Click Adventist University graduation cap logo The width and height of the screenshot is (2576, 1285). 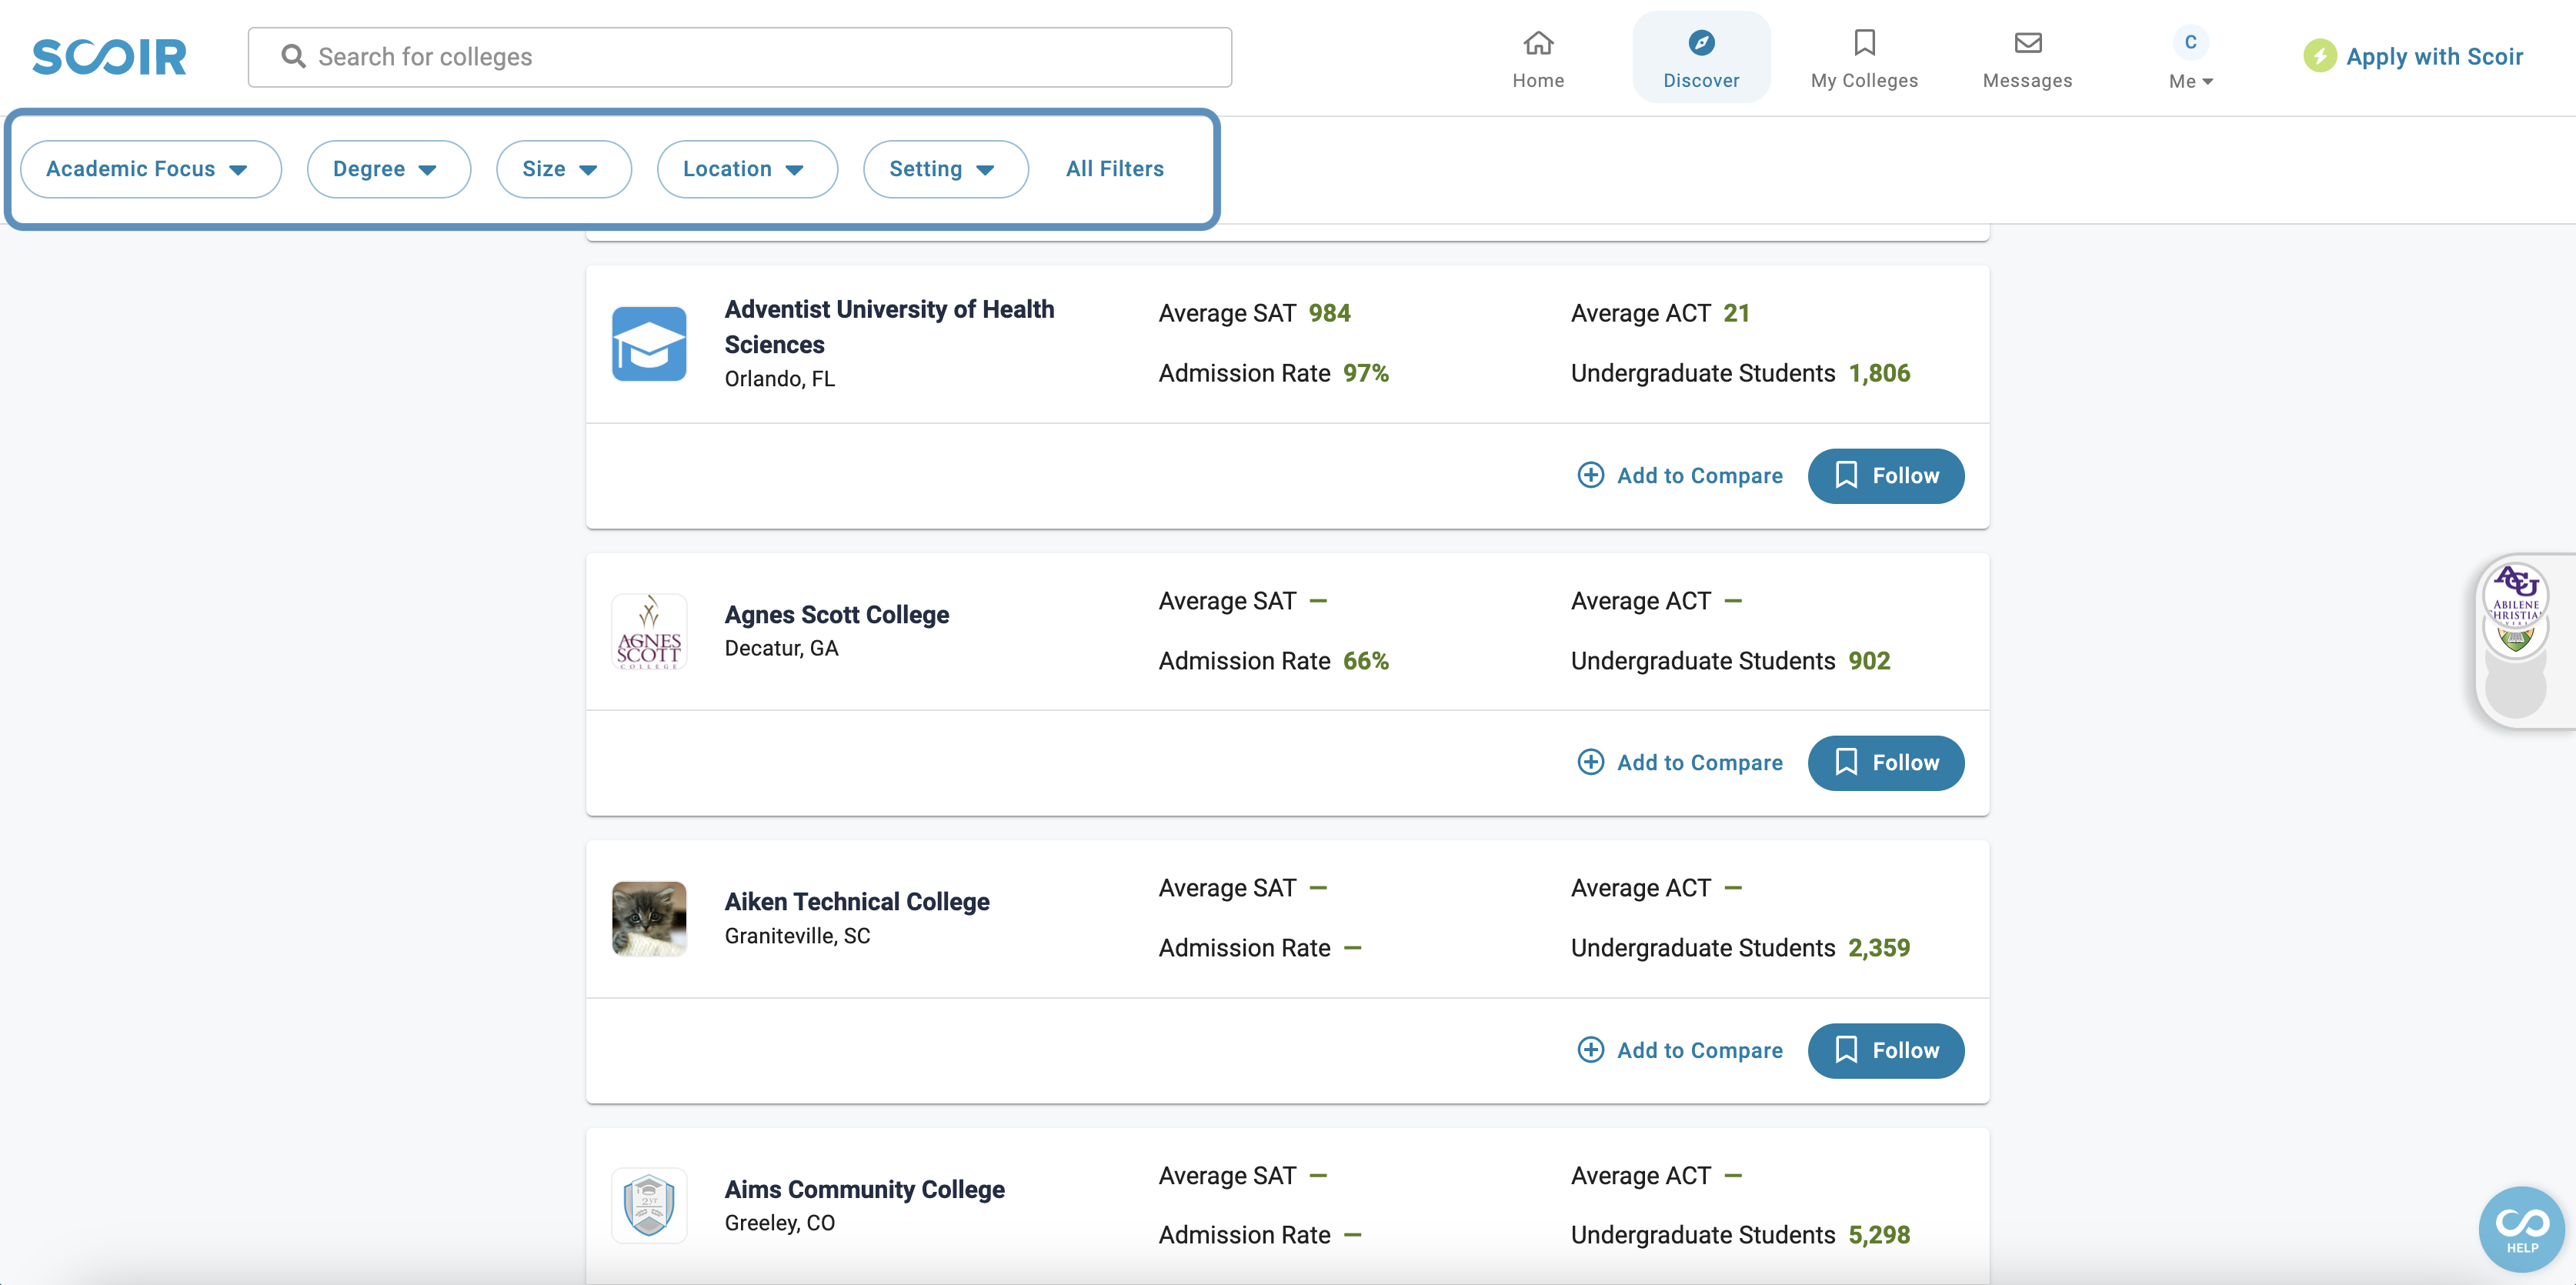(649, 343)
